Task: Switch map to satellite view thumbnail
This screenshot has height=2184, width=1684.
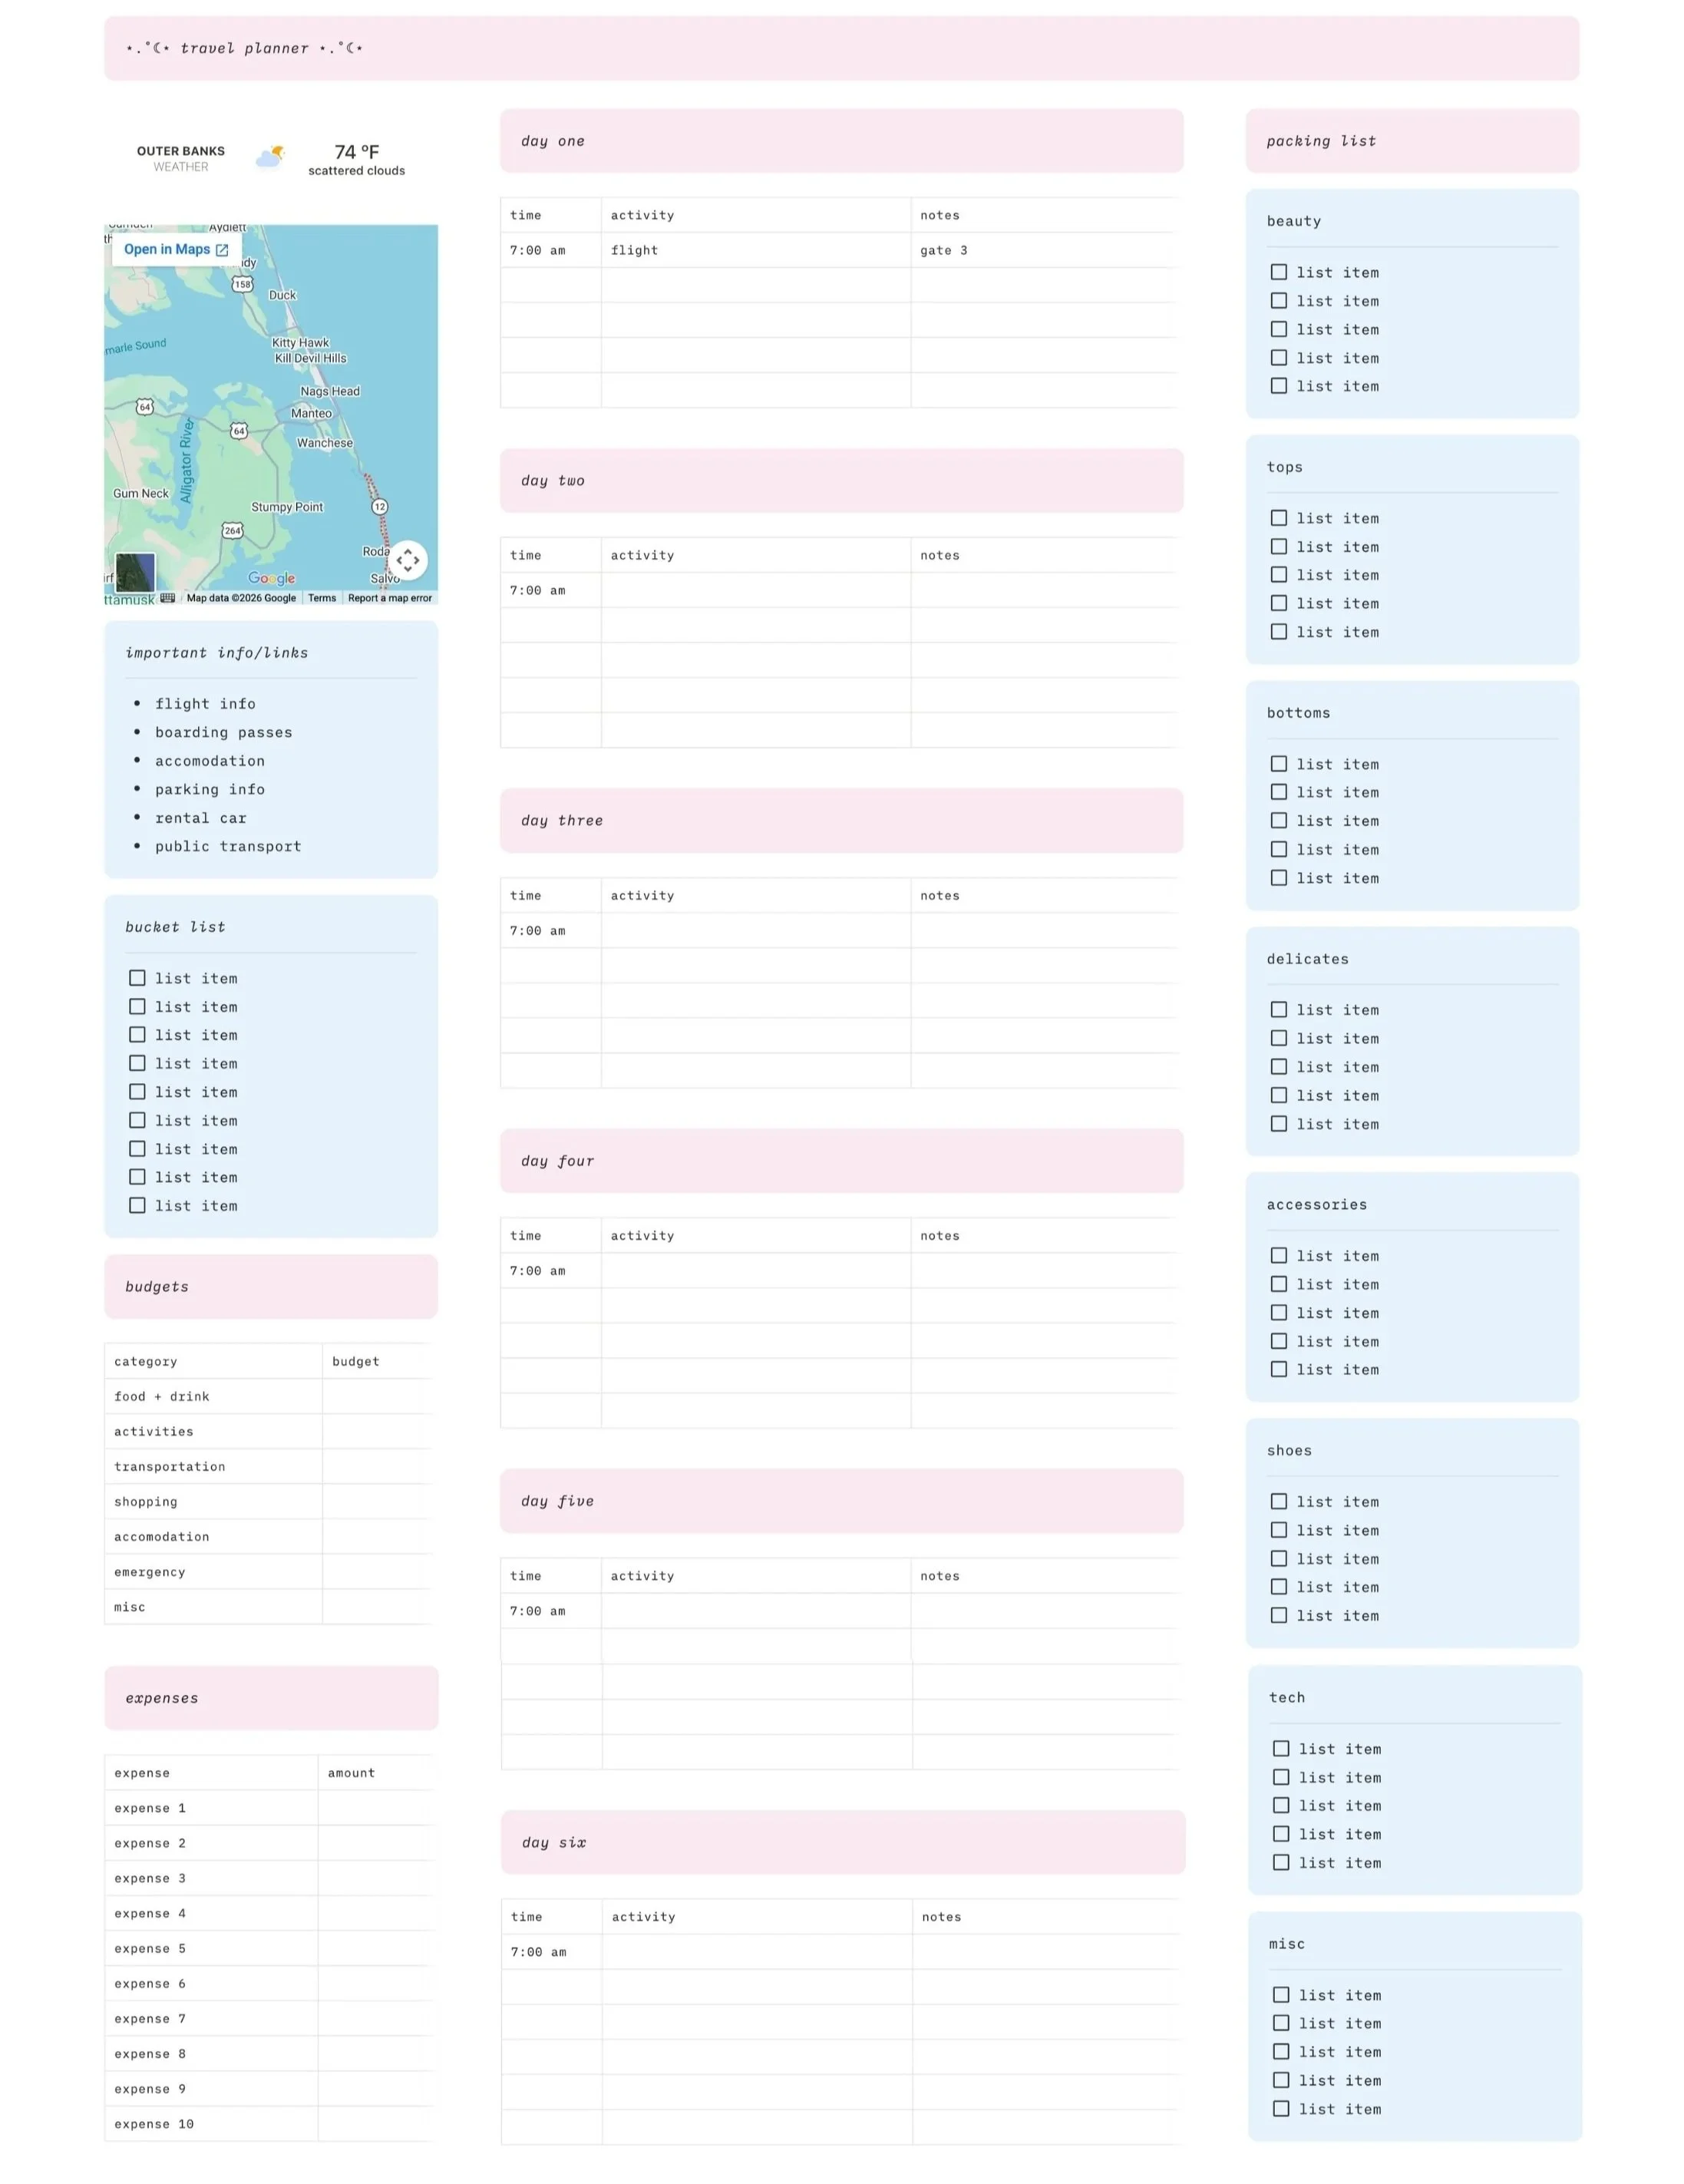Action: tap(135, 573)
